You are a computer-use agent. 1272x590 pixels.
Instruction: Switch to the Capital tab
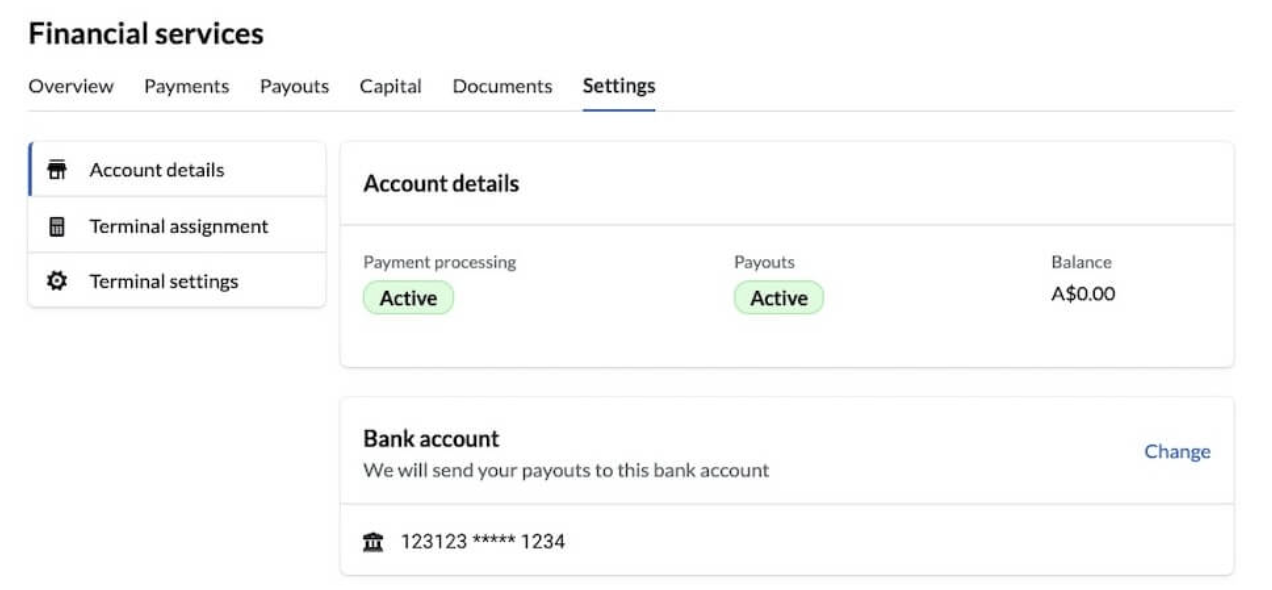(x=390, y=86)
